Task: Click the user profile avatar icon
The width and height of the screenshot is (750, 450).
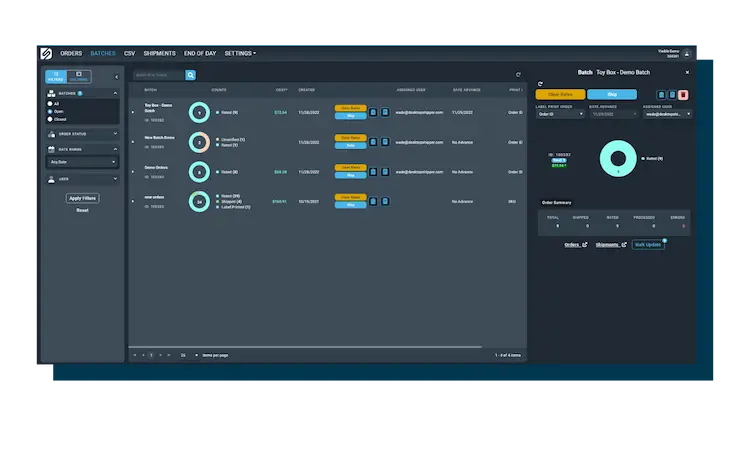Action: pyautogui.click(x=686, y=54)
